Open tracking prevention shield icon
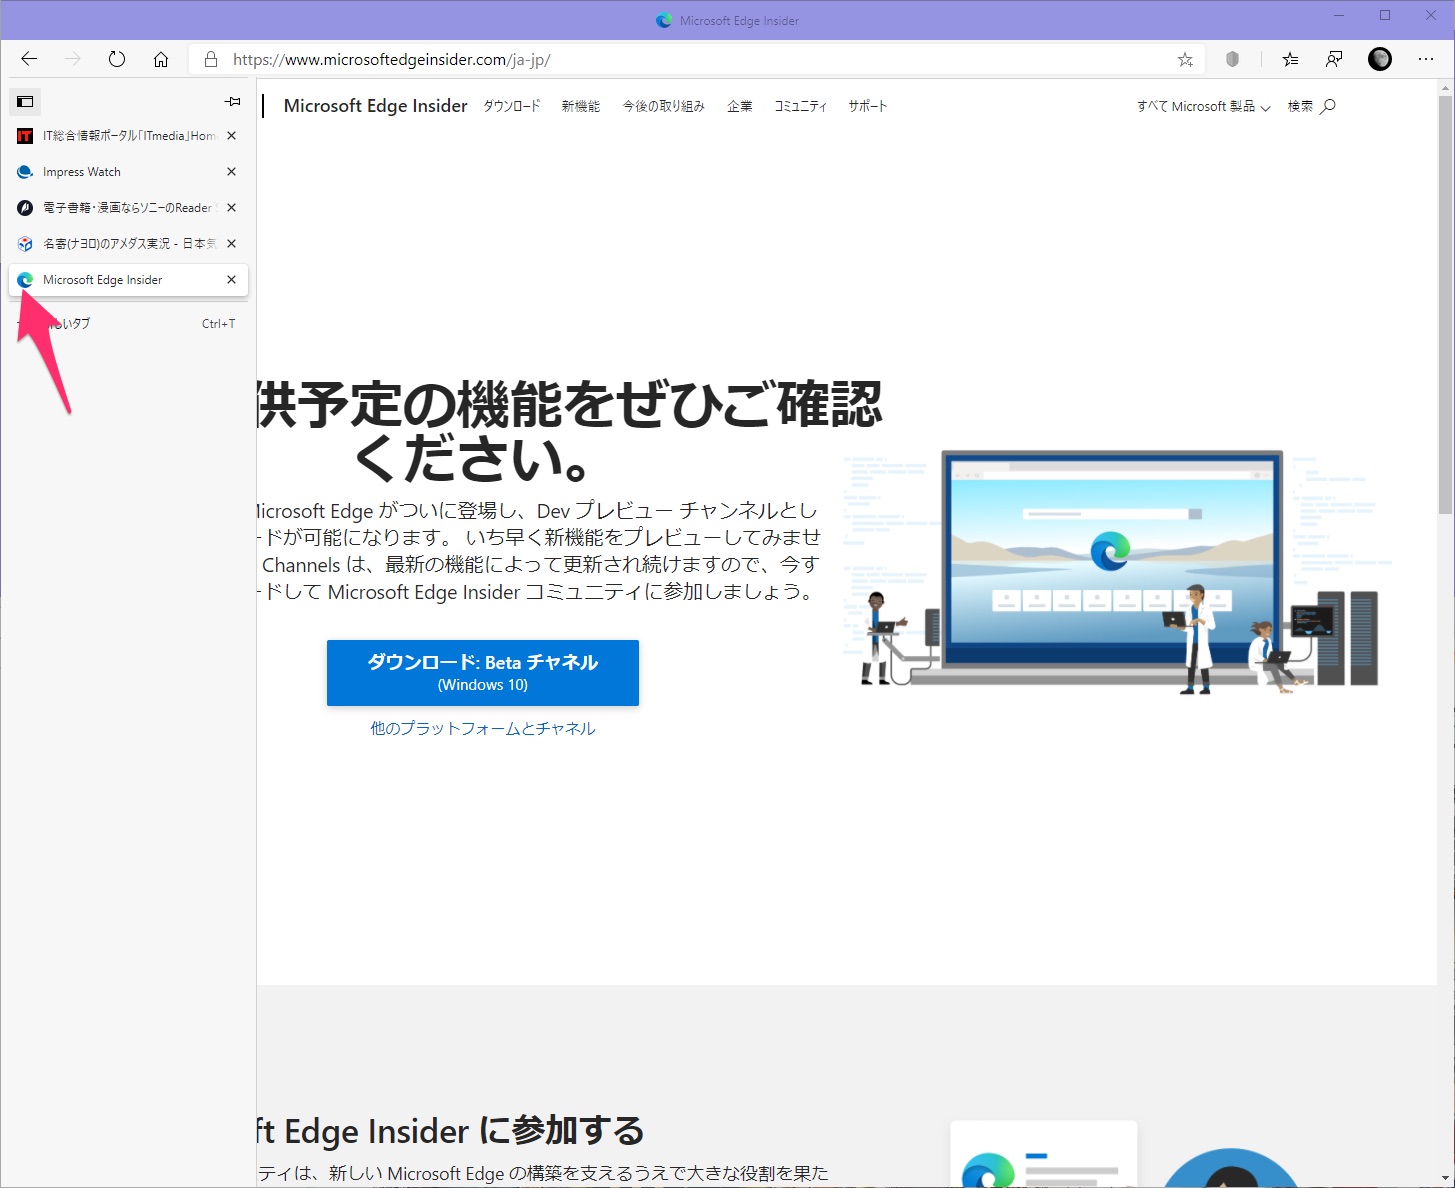The height and width of the screenshot is (1188, 1455). click(1233, 59)
